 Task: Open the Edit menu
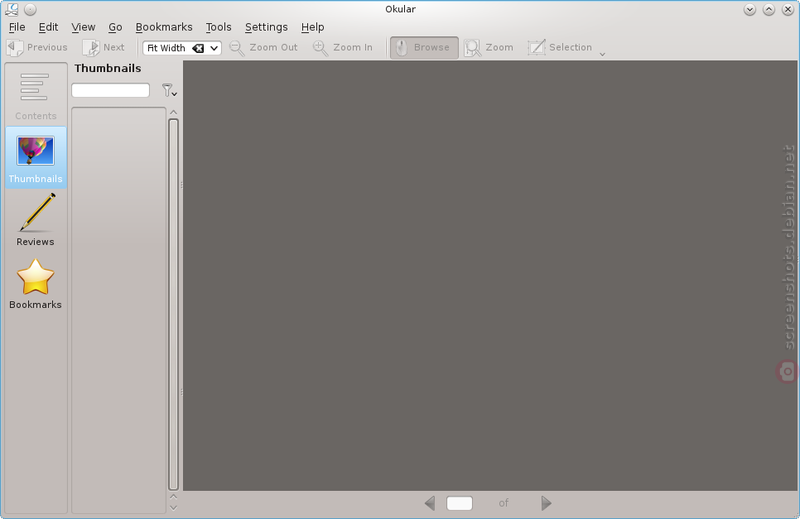[48, 27]
